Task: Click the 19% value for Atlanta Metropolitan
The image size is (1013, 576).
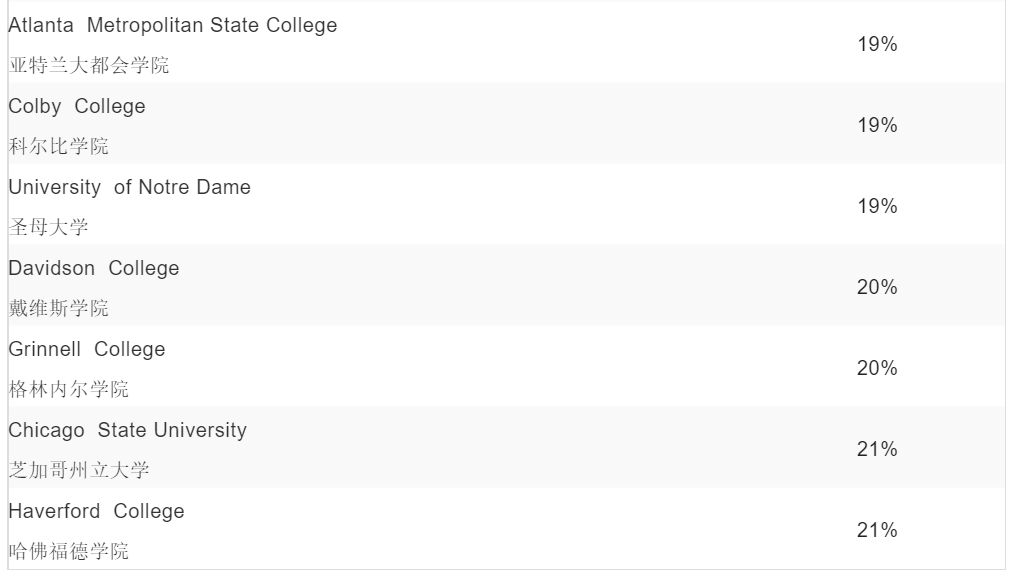Action: 877,44
